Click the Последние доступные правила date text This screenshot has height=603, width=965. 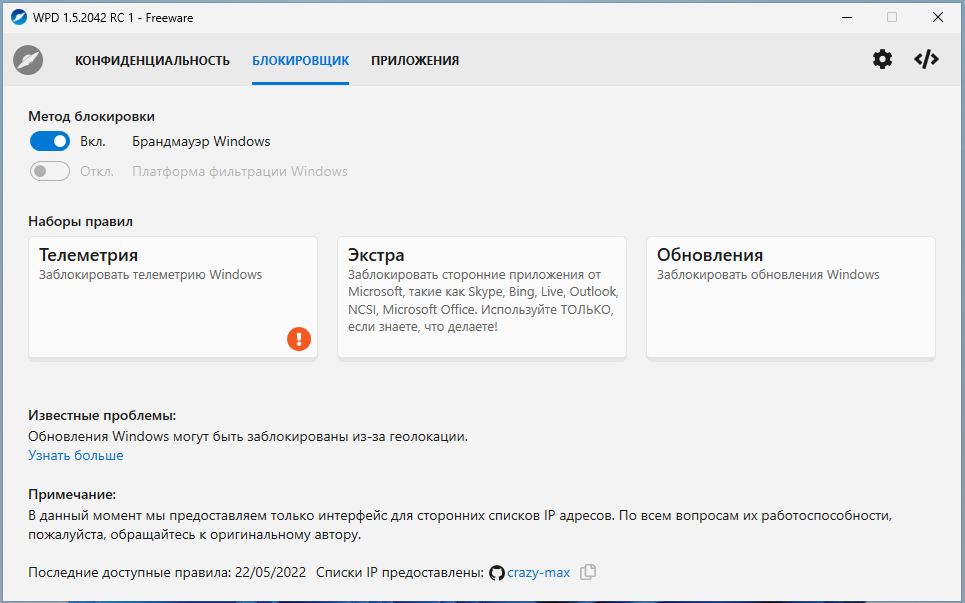[x=167, y=572]
